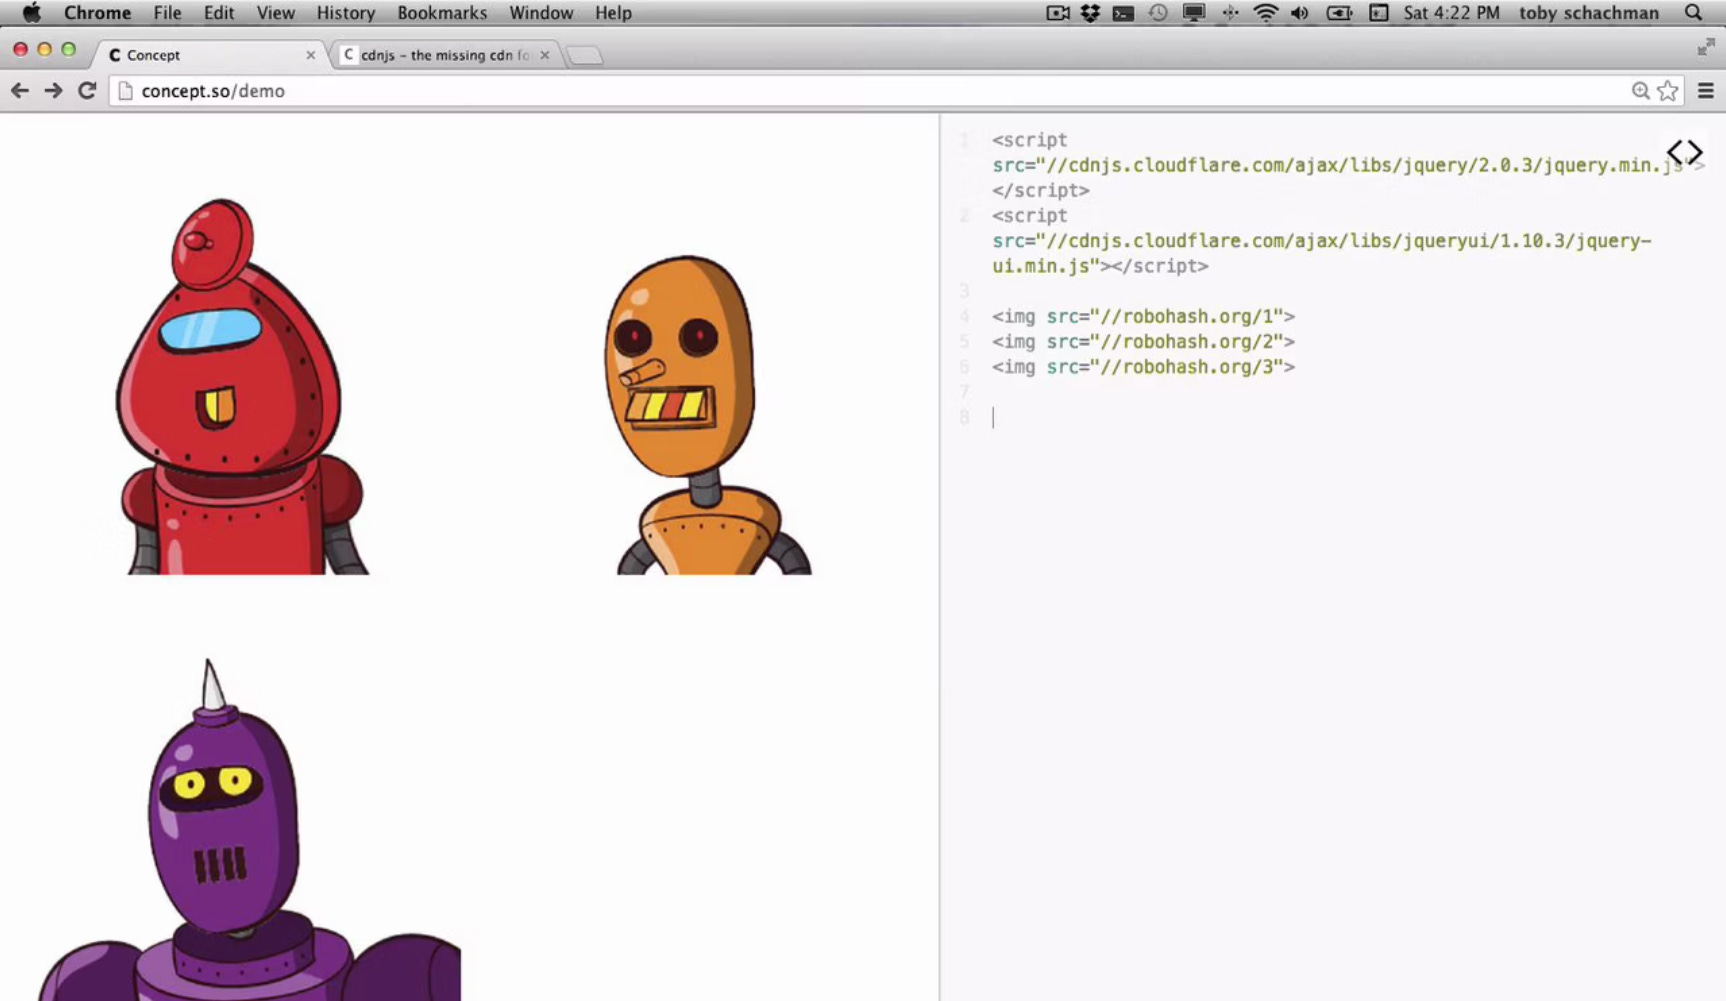Click the battery status icon

coord(1339,13)
